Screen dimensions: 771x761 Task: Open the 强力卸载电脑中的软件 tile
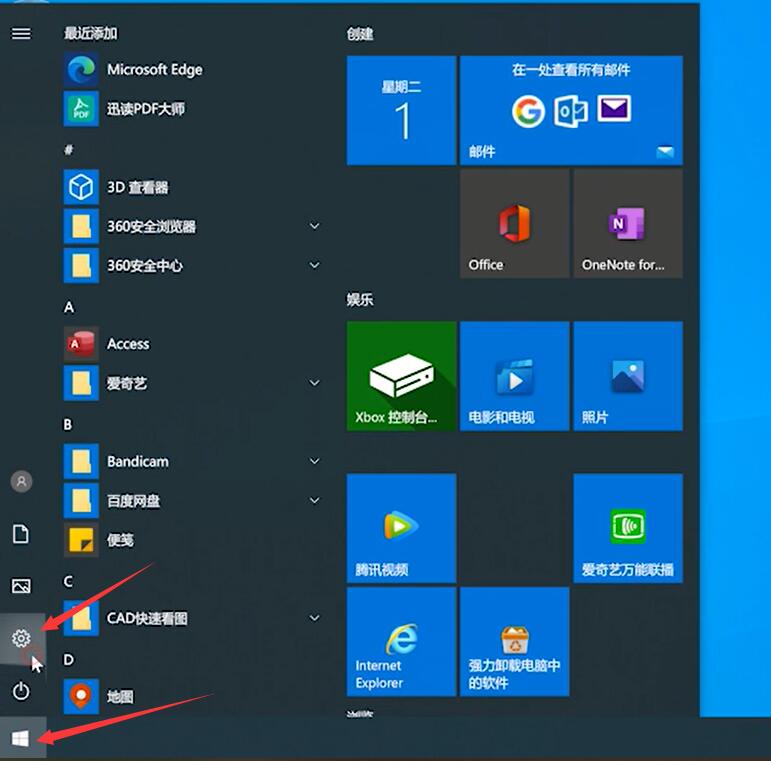515,642
